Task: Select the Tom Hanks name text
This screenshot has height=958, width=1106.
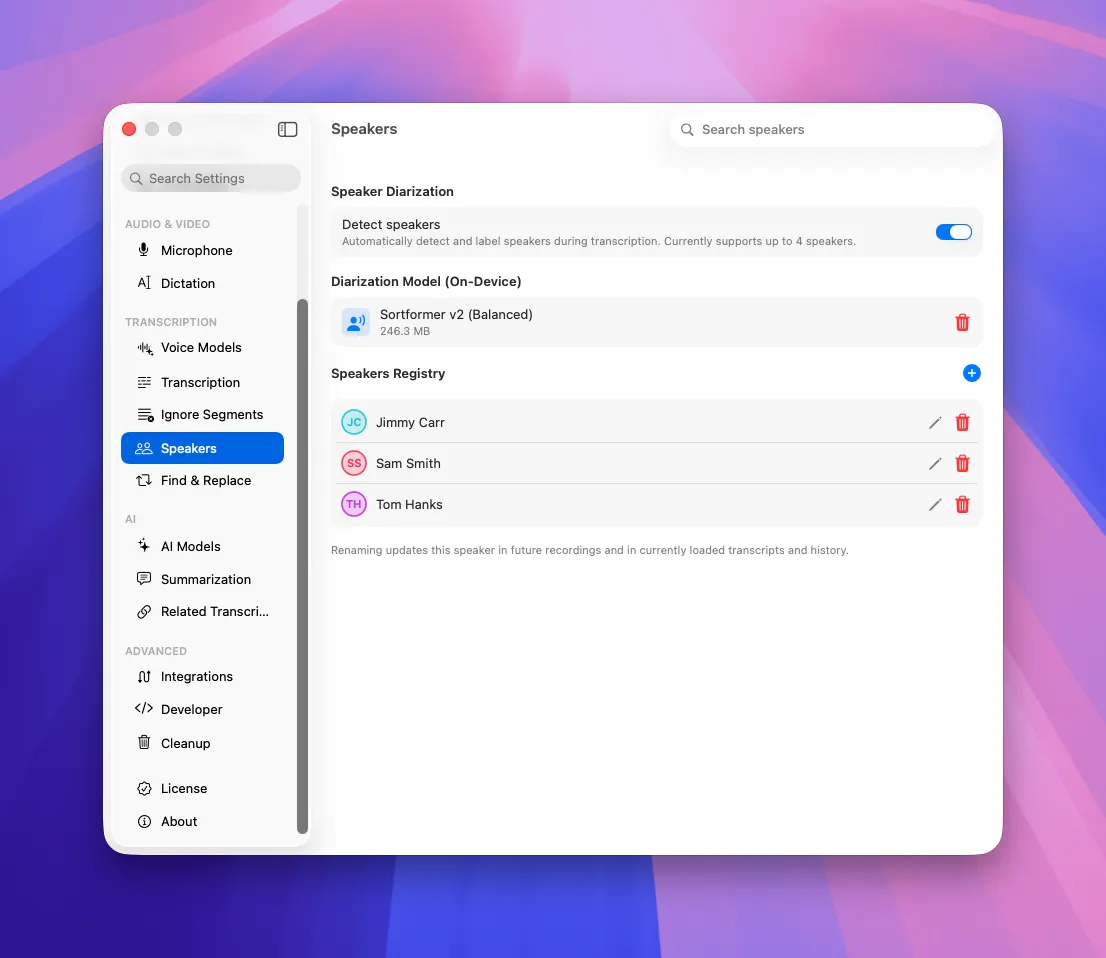Action: [x=409, y=504]
